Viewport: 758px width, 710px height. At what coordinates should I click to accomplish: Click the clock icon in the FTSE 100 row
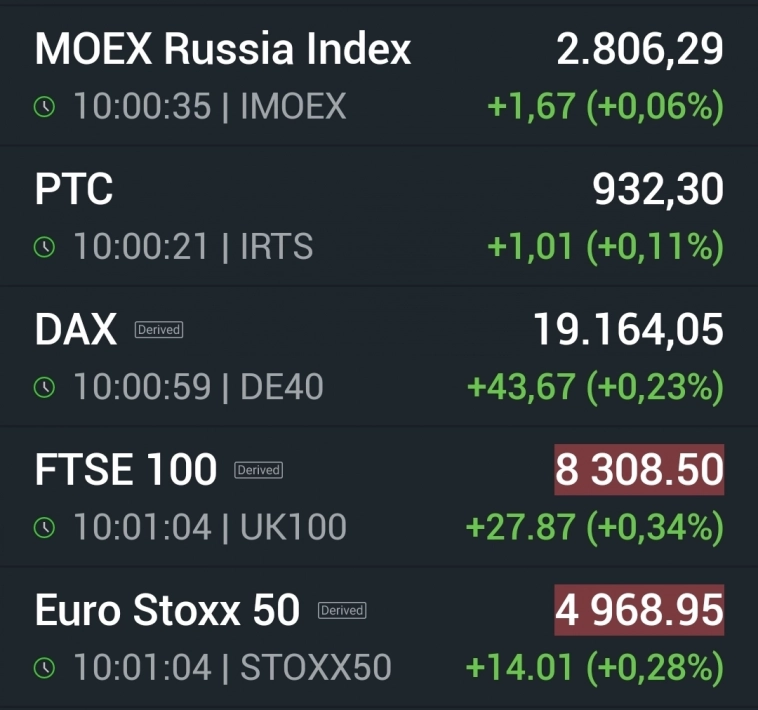click(x=45, y=527)
